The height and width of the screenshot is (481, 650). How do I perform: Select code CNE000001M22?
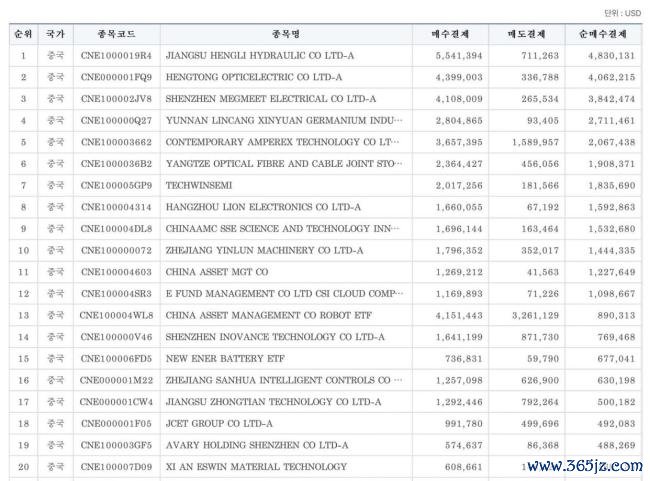click(x=116, y=380)
